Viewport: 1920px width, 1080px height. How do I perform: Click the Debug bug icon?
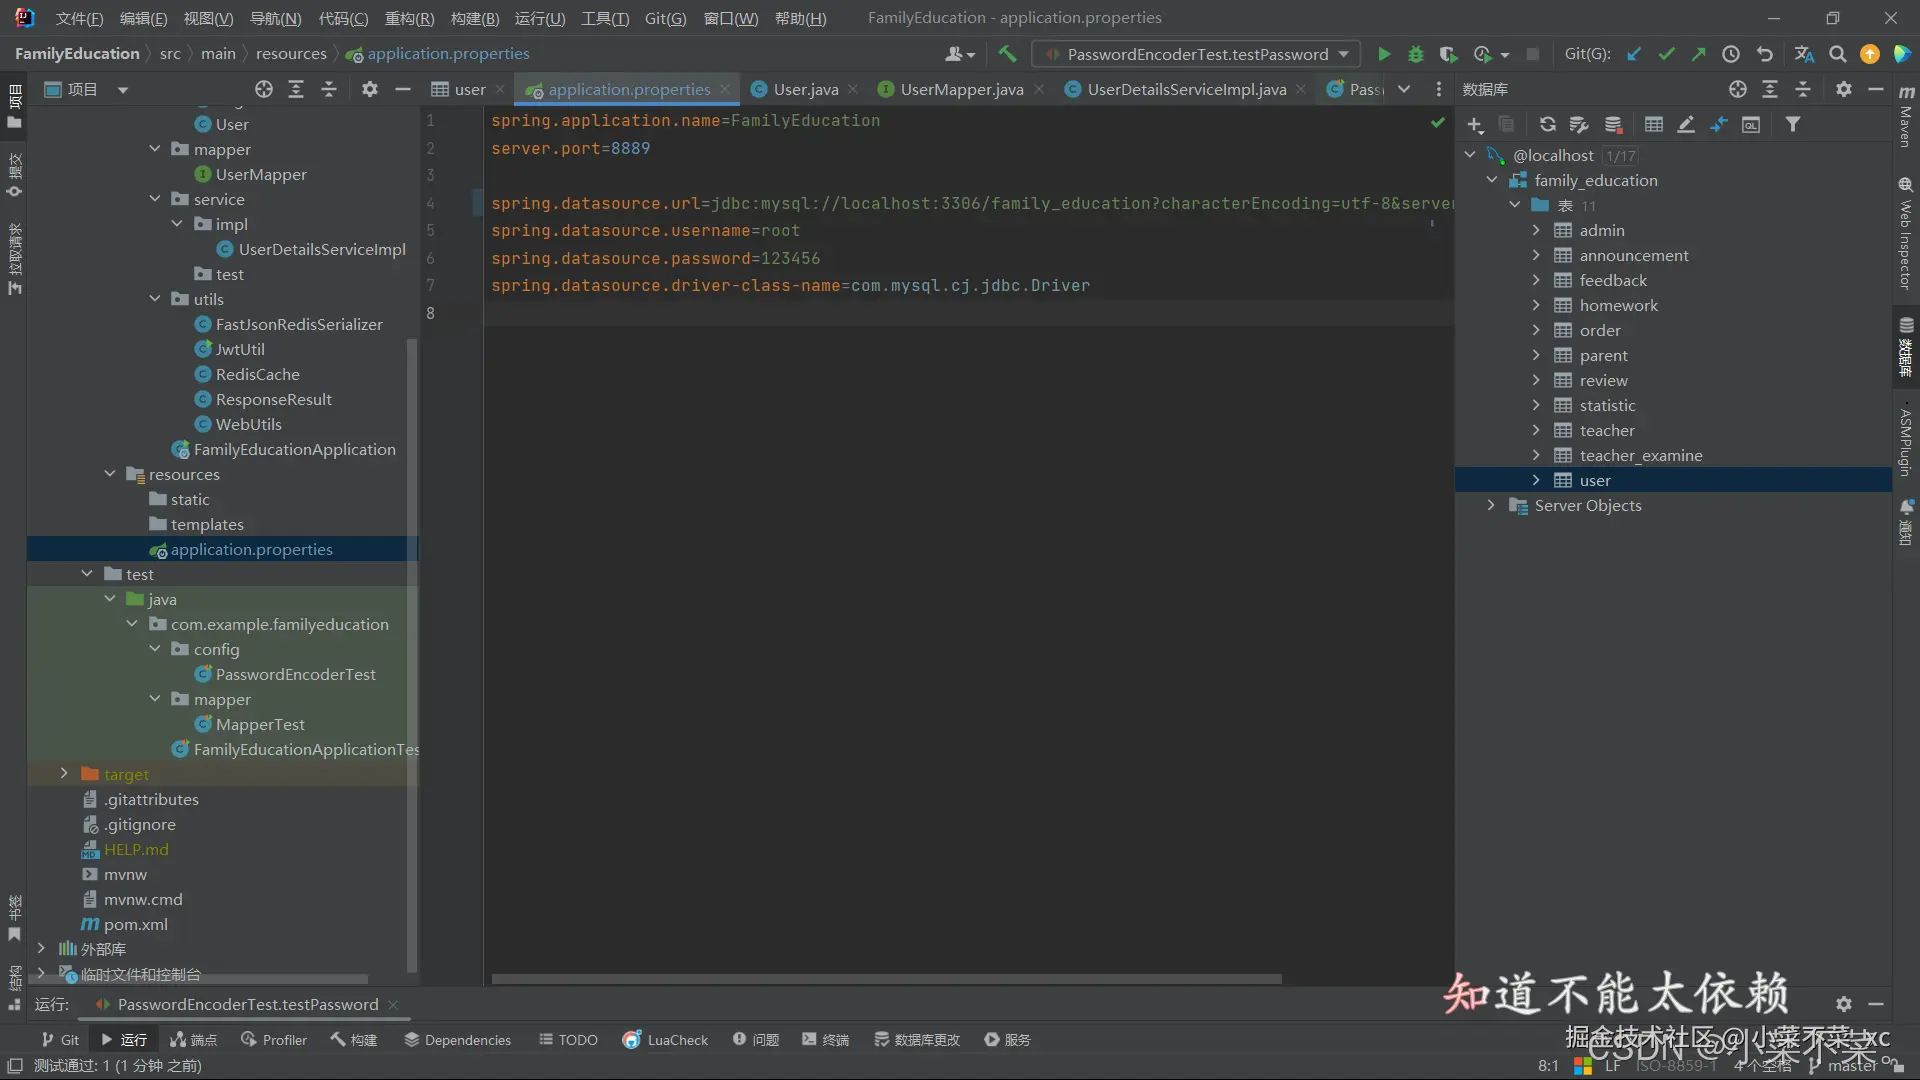tap(1416, 54)
